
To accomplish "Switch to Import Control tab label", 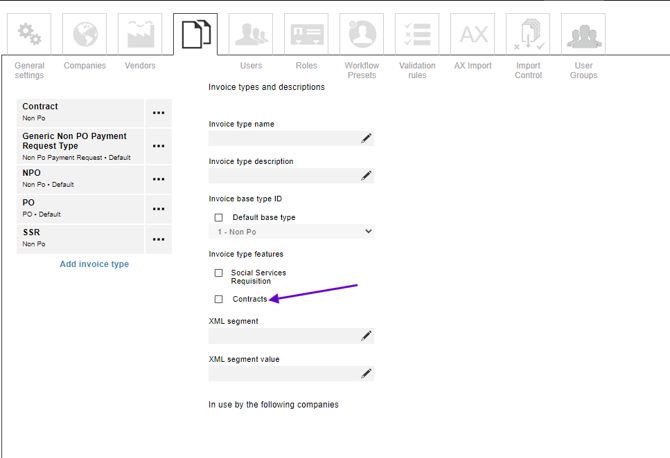I will click(528, 70).
